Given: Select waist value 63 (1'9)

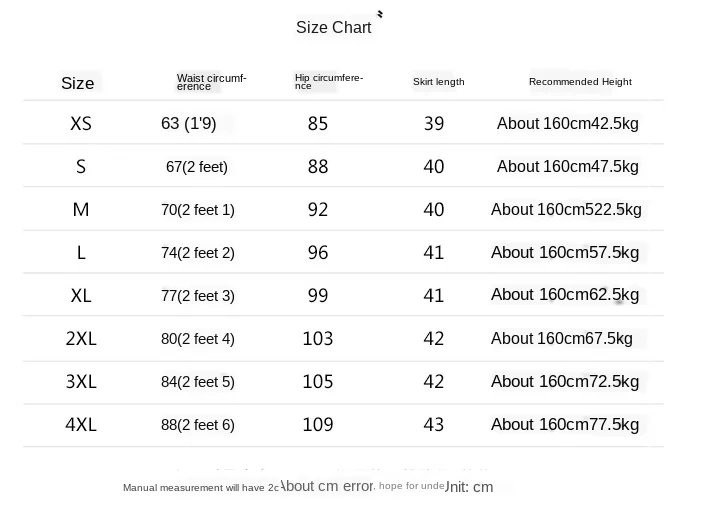Looking at the screenshot, I should coord(189,123).
